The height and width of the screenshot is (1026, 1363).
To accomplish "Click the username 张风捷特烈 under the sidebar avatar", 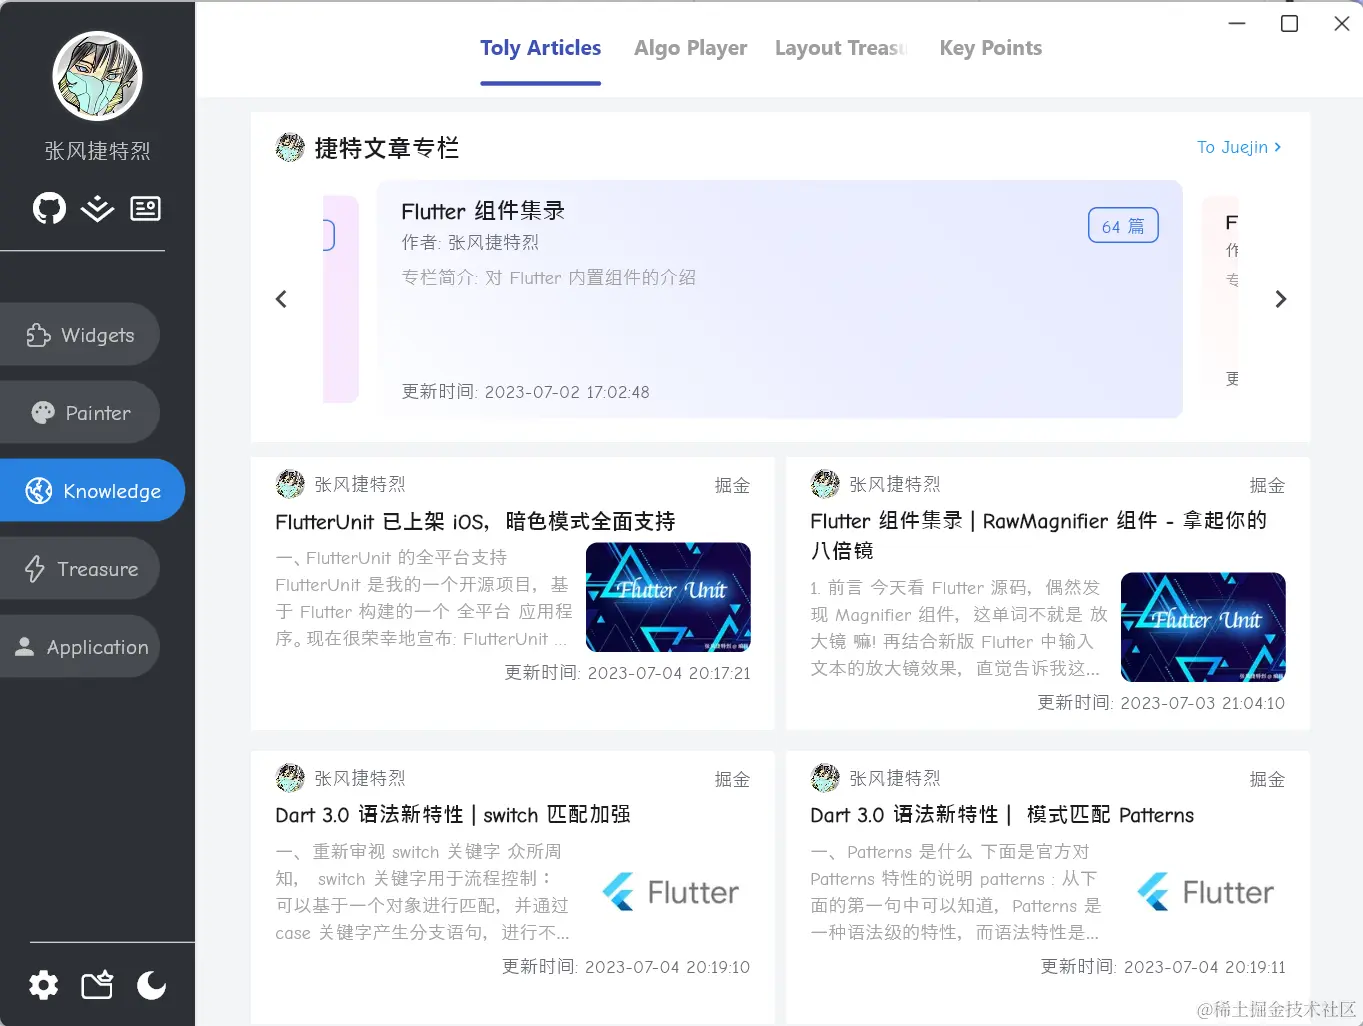I will pyautogui.click(x=97, y=151).
